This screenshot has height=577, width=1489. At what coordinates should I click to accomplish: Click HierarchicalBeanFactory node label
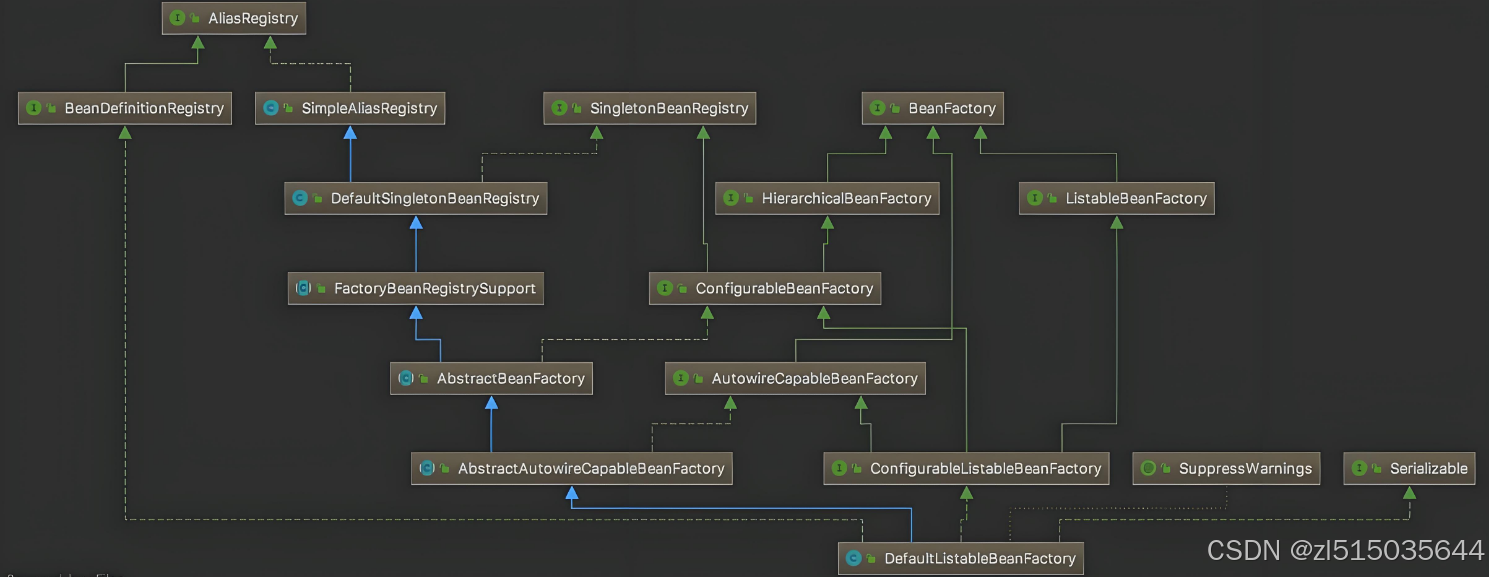click(x=846, y=198)
